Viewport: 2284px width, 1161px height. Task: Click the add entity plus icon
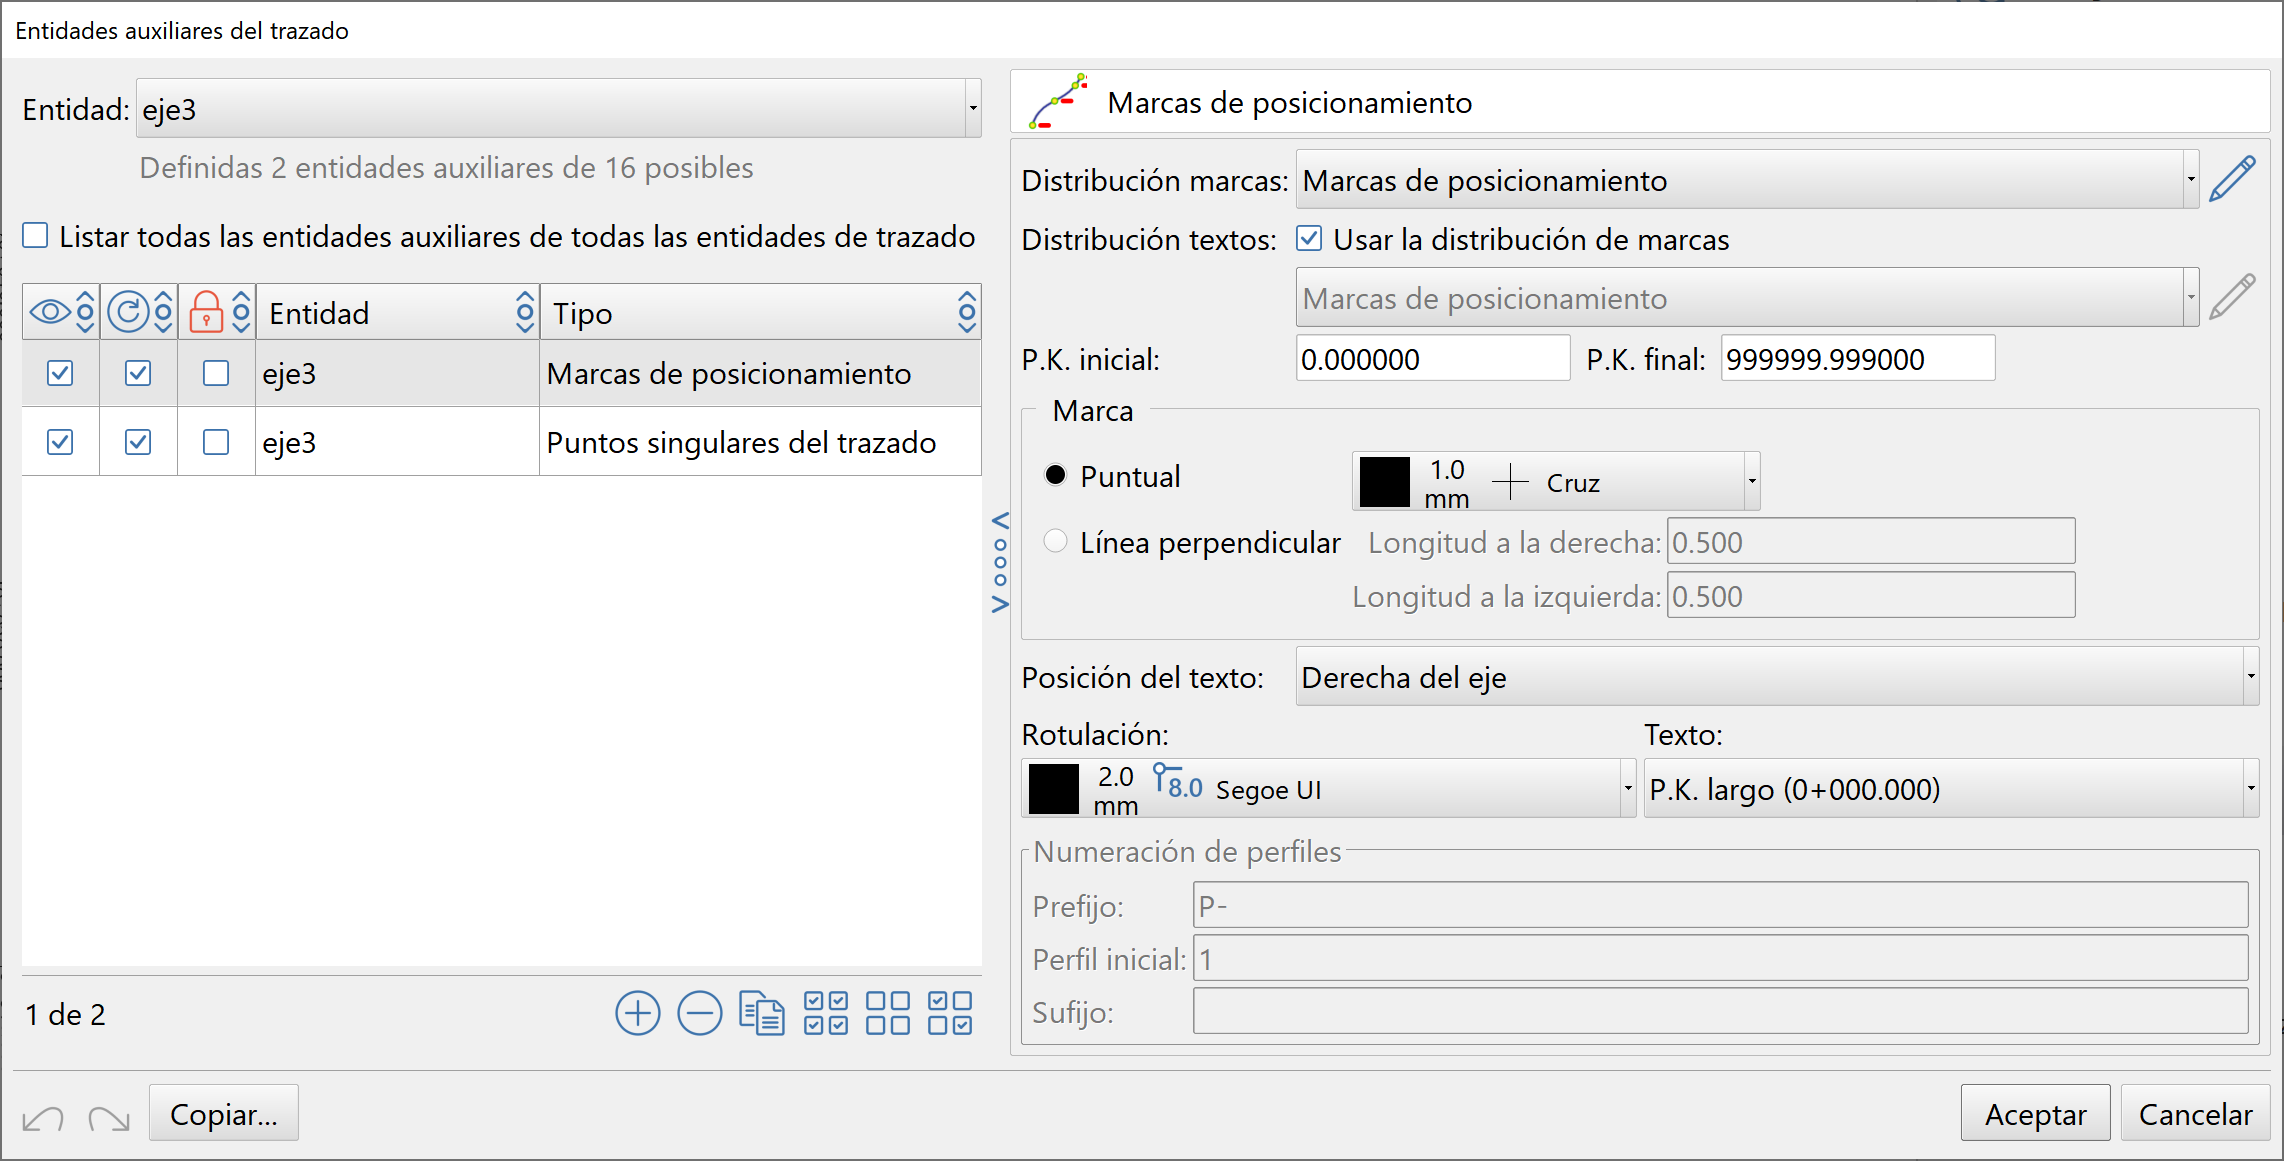pos(638,1014)
